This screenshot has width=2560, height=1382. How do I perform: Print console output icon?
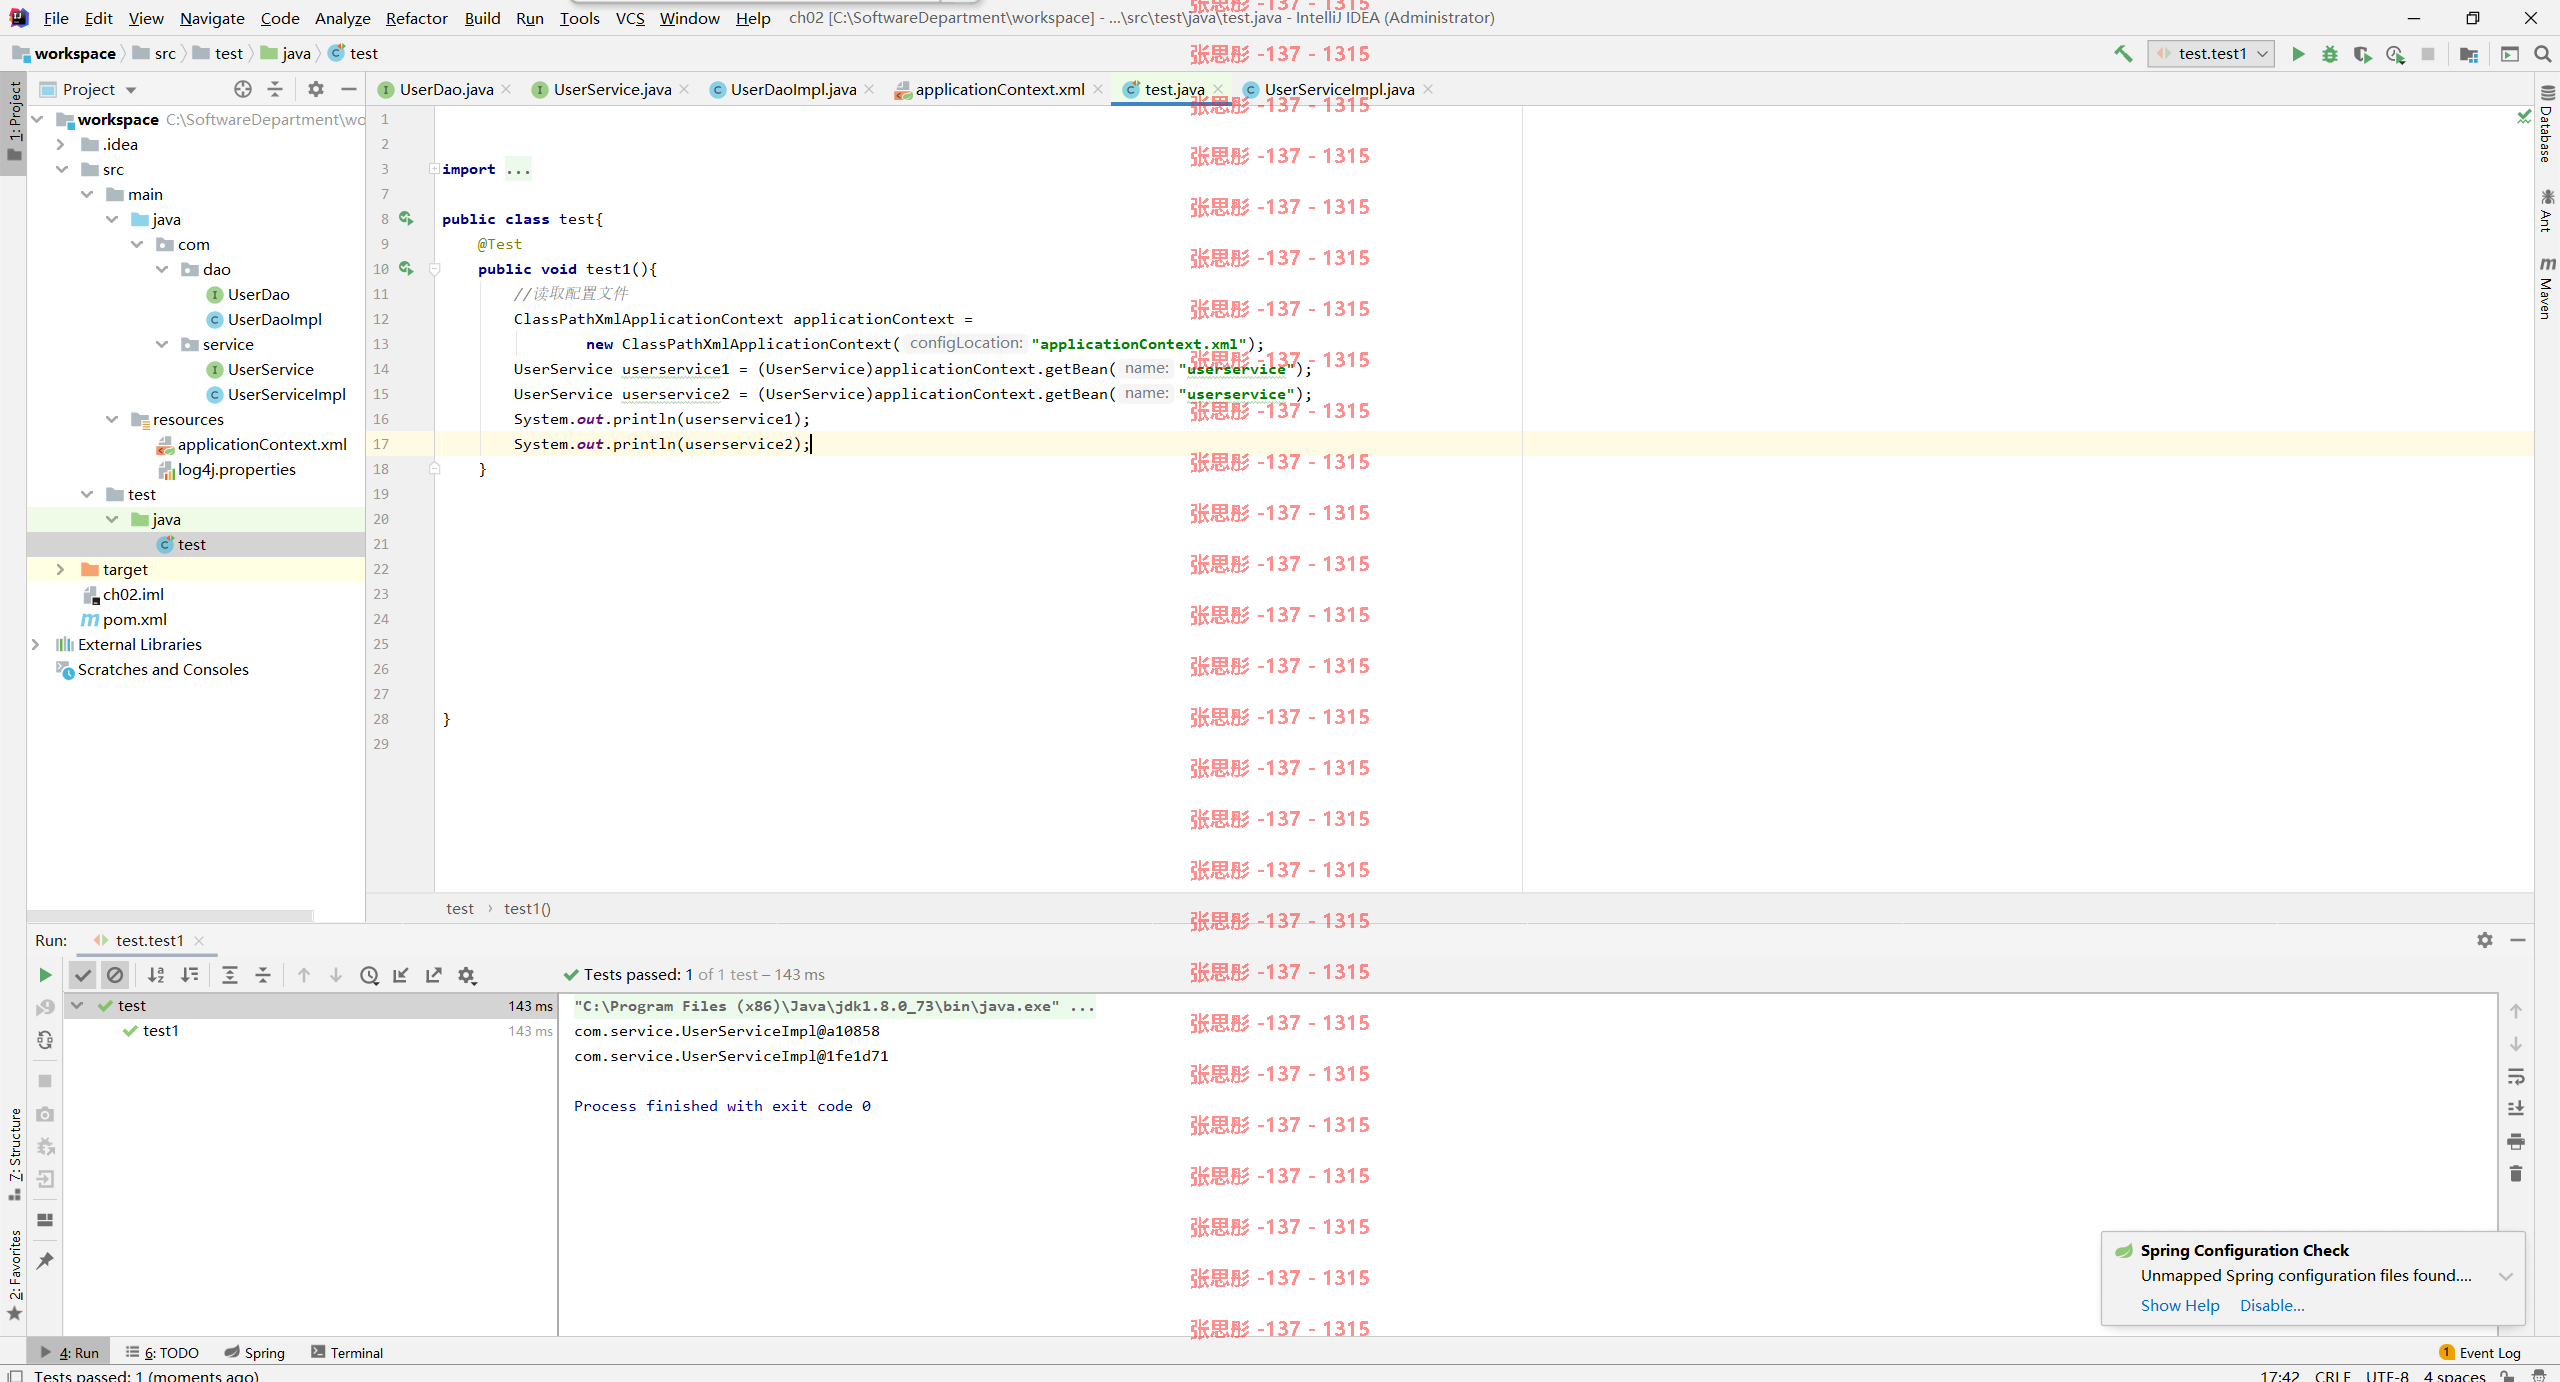[x=2516, y=1141]
